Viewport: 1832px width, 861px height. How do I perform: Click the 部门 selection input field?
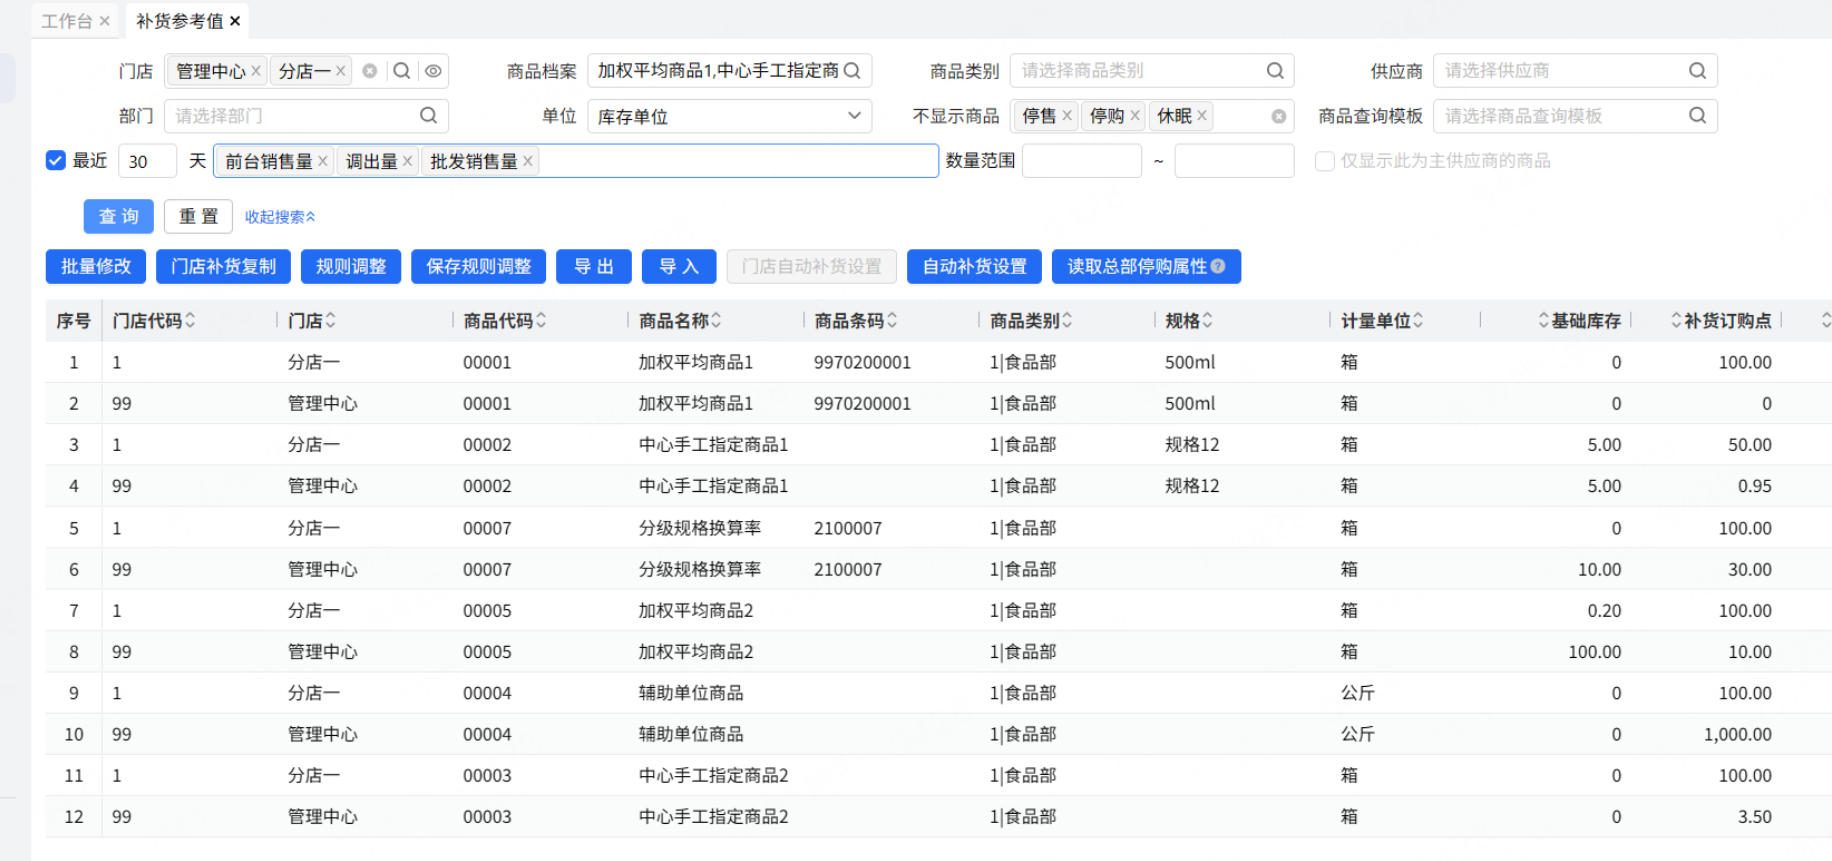306,116
